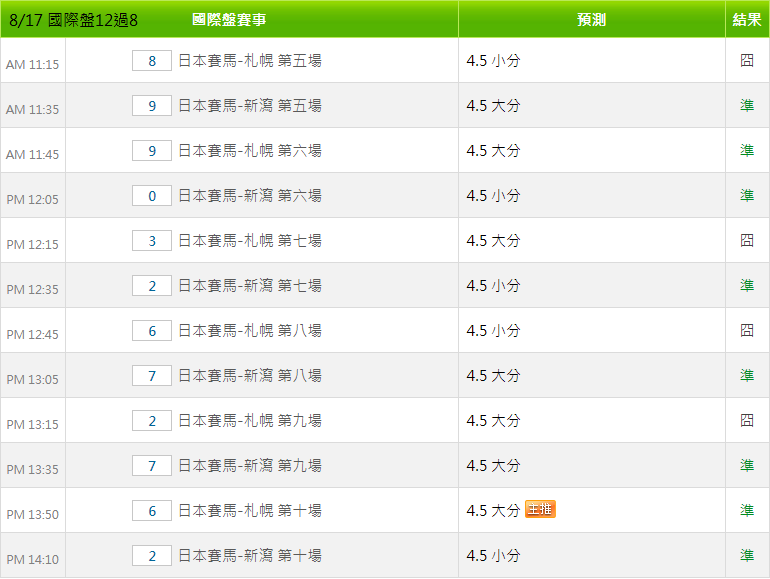The width and height of the screenshot is (770, 579).
Task: Click time PM 12:35
Action: pyautogui.click(x=32, y=290)
